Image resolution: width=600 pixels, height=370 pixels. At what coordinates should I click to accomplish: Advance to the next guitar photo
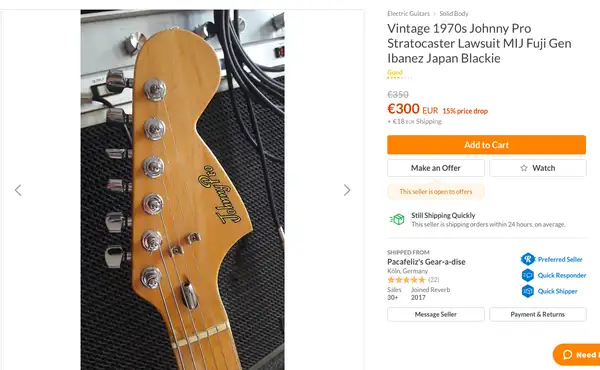point(347,190)
